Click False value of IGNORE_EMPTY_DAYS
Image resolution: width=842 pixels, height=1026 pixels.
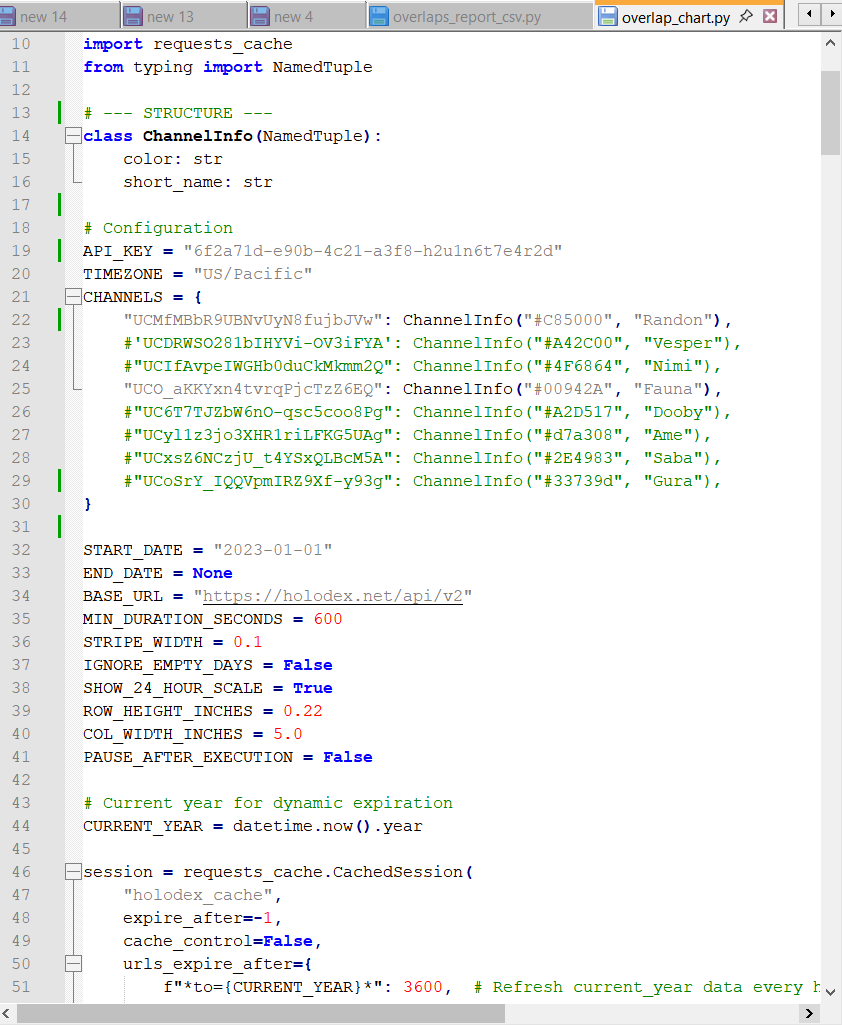[x=307, y=665]
